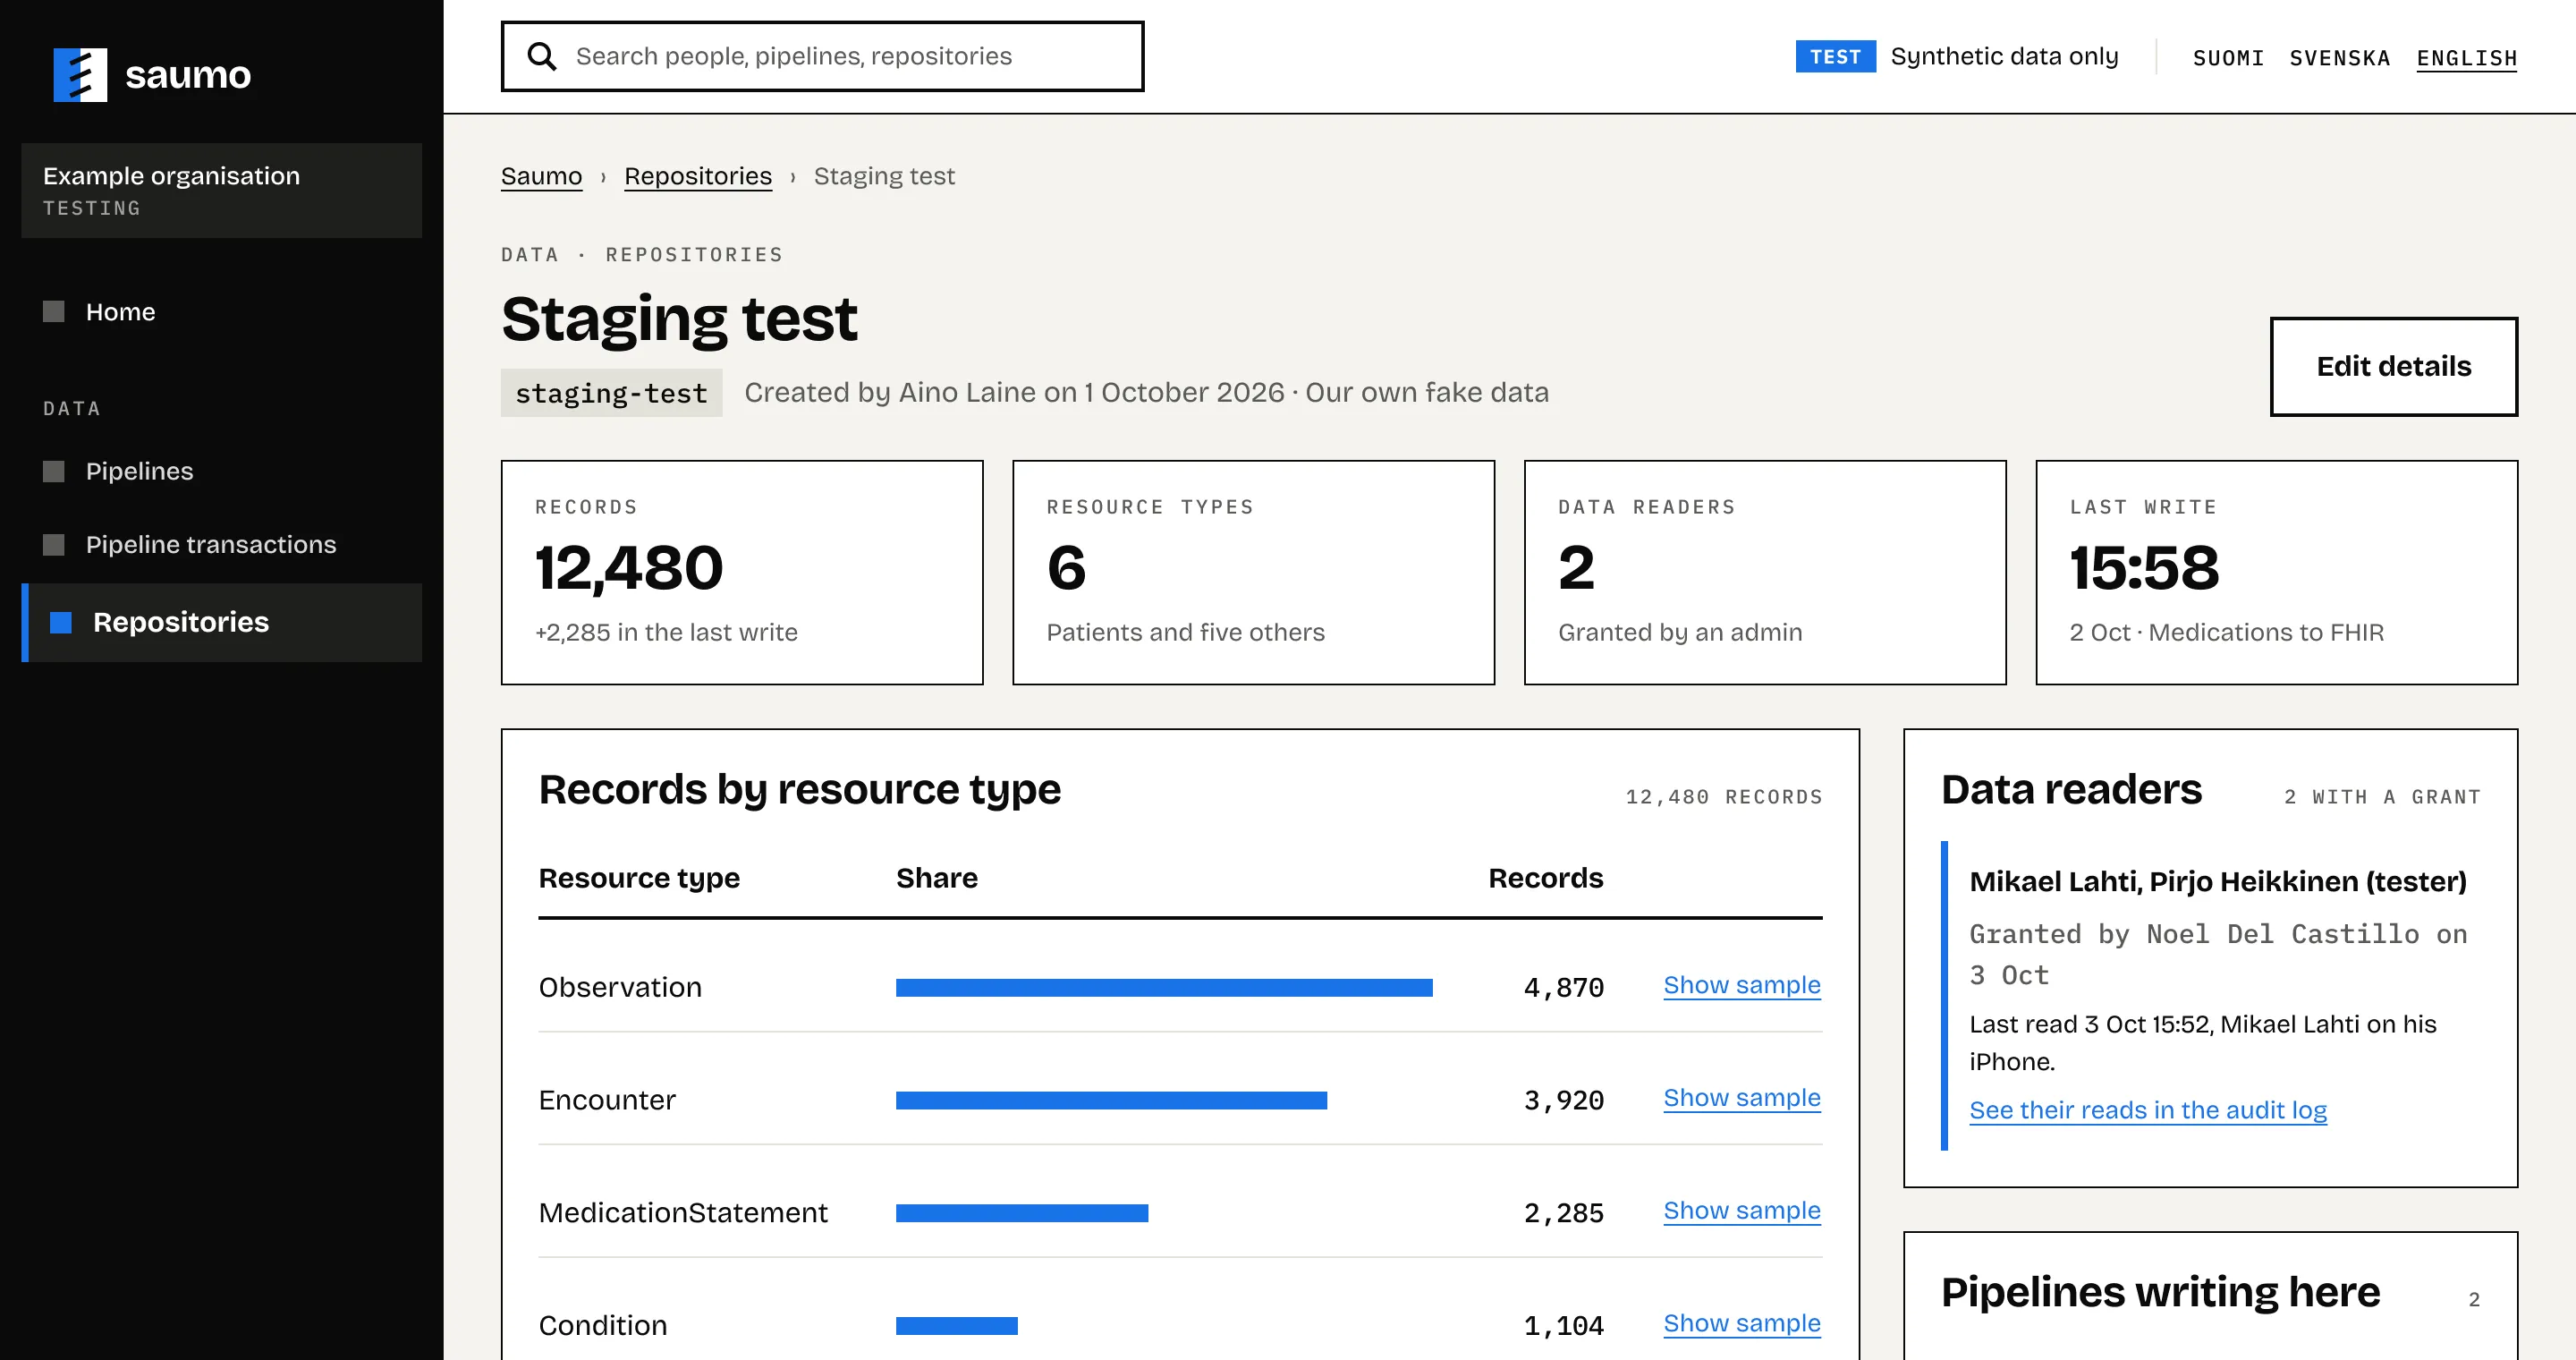The width and height of the screenshot is (2576, 1360).
Task: Click the Data readers 2 card
Action: click(x=1765, y=573)
